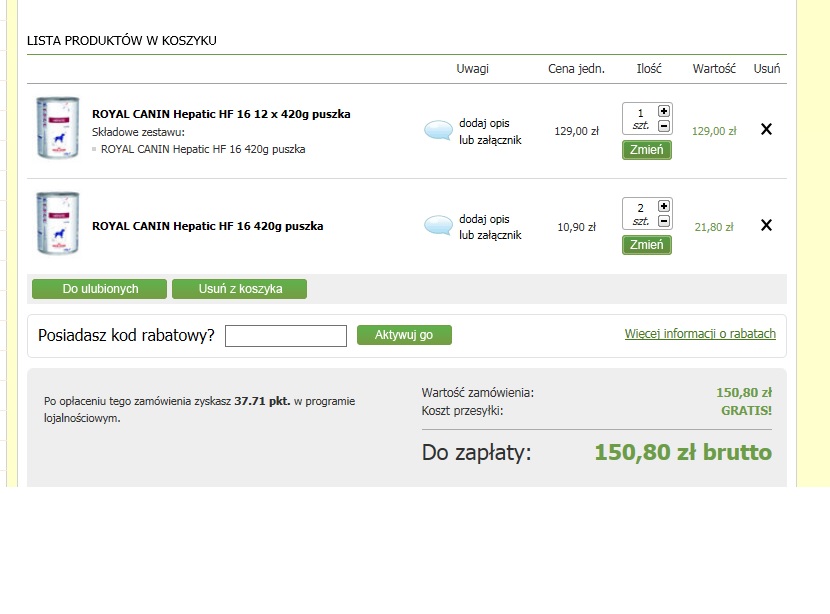Click Usuń z koszyka button

tap(240, 289)
